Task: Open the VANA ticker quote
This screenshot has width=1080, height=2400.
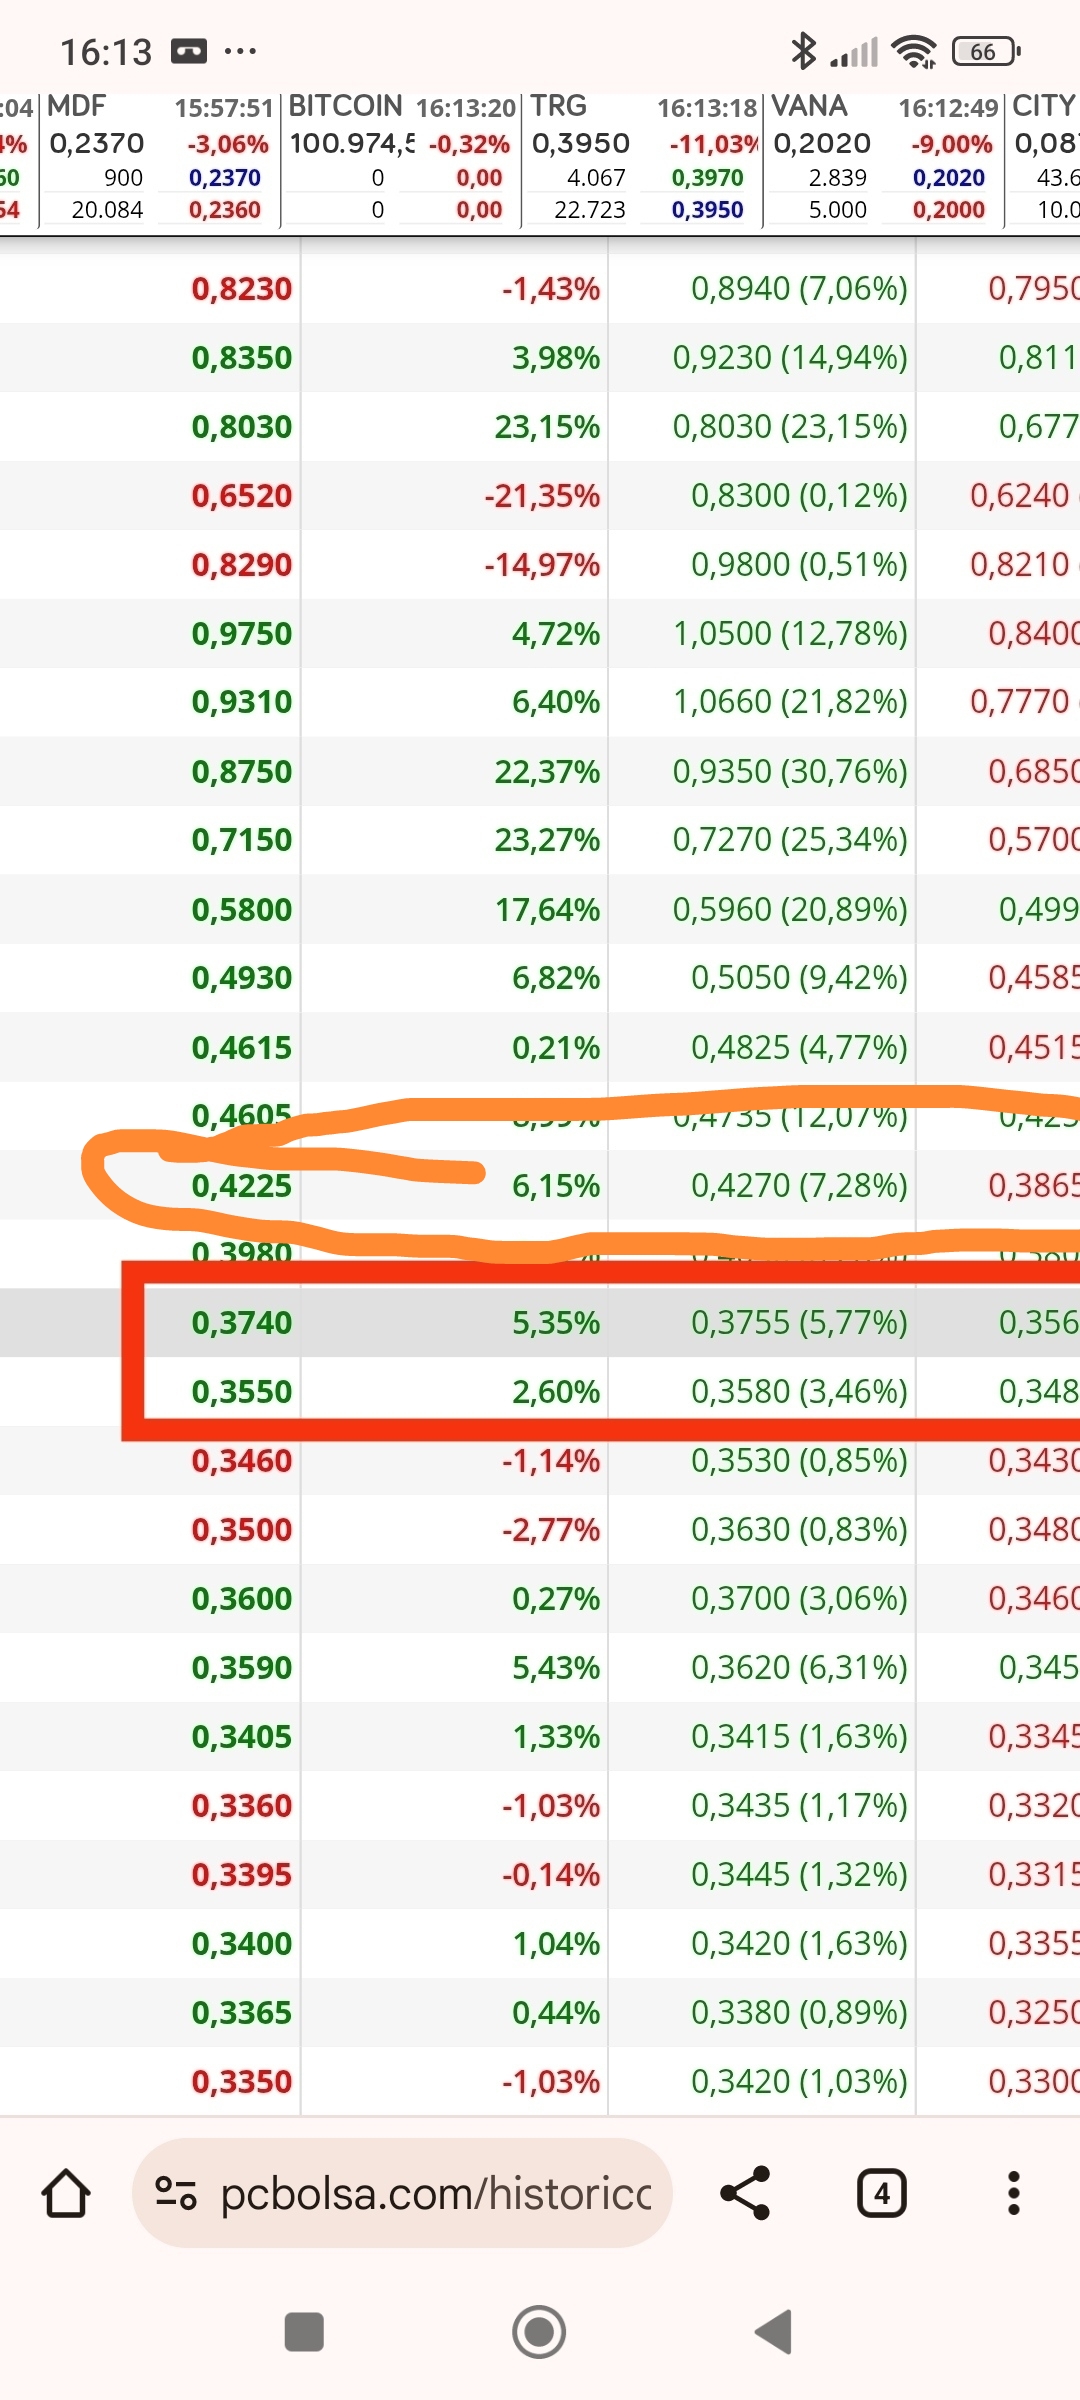Action: coord(809,106)
